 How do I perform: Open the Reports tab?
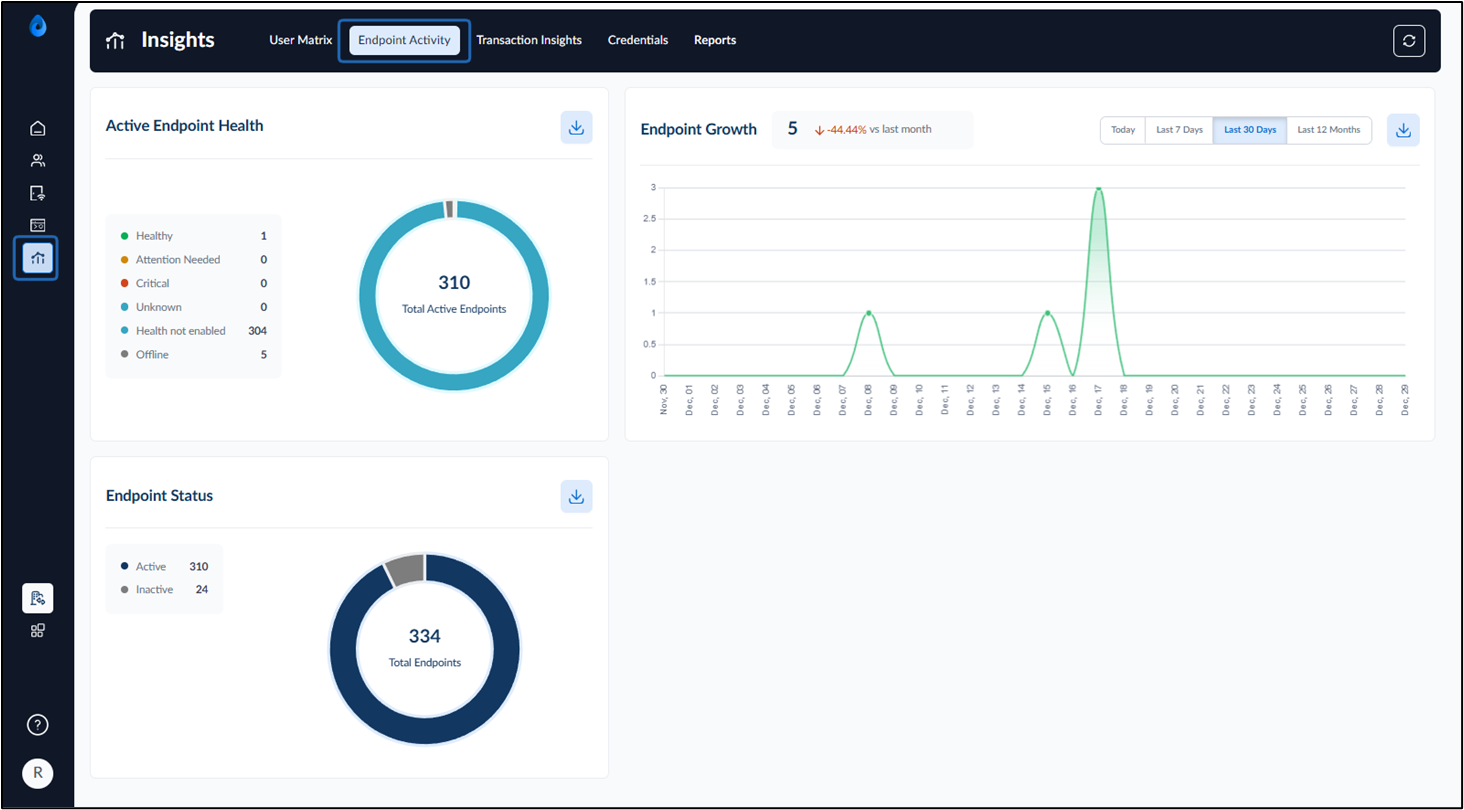click(x=715, y=40)
